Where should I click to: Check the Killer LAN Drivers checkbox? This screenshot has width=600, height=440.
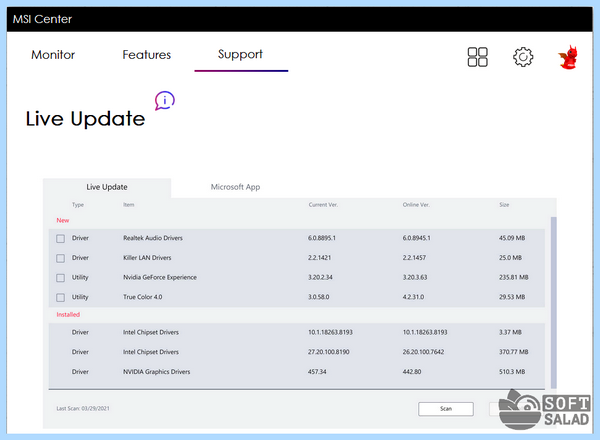point(60,258)
